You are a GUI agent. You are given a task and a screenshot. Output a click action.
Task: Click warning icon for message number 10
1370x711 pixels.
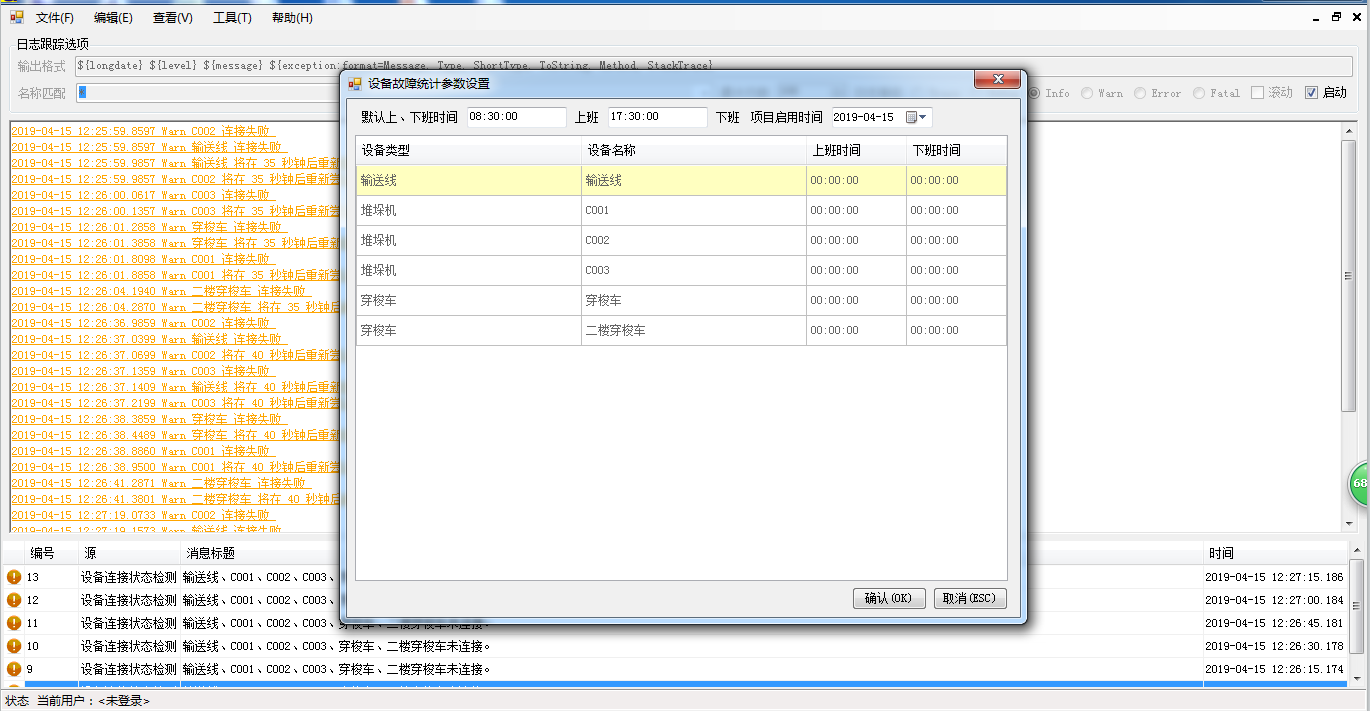click(14, 646)
